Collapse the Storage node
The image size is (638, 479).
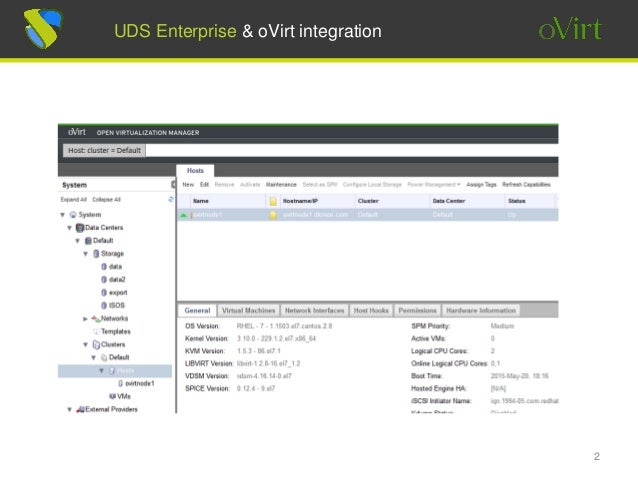[x=85, y=254]
